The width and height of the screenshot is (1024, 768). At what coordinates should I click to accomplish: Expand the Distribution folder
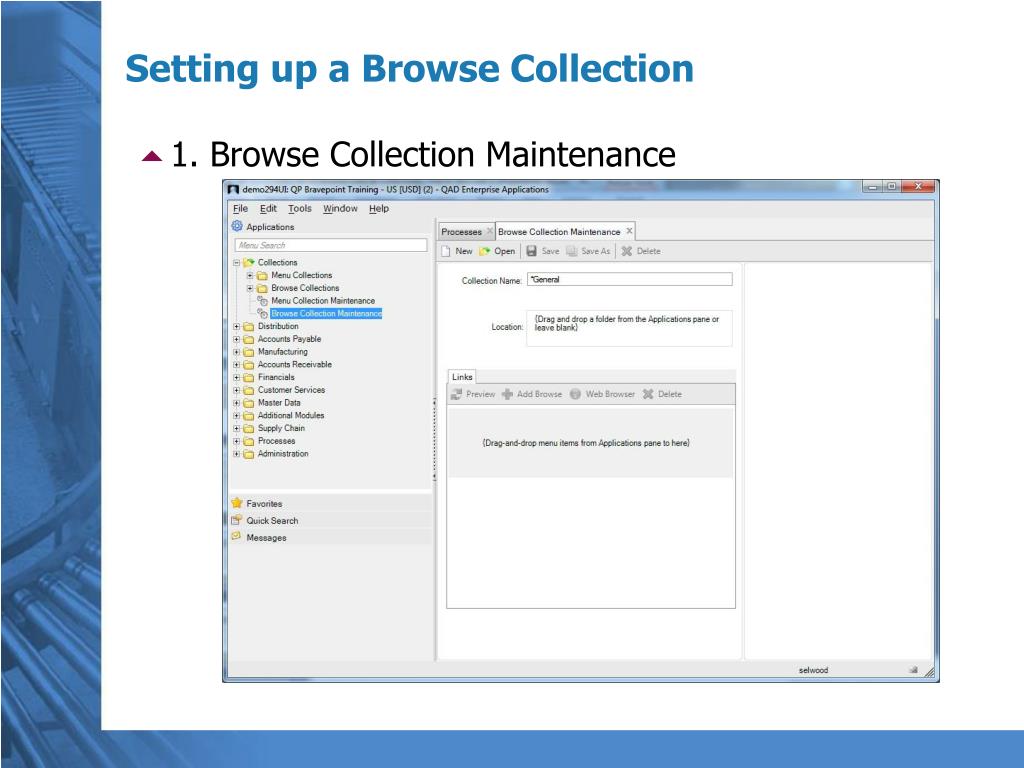(x=236, y=327)
